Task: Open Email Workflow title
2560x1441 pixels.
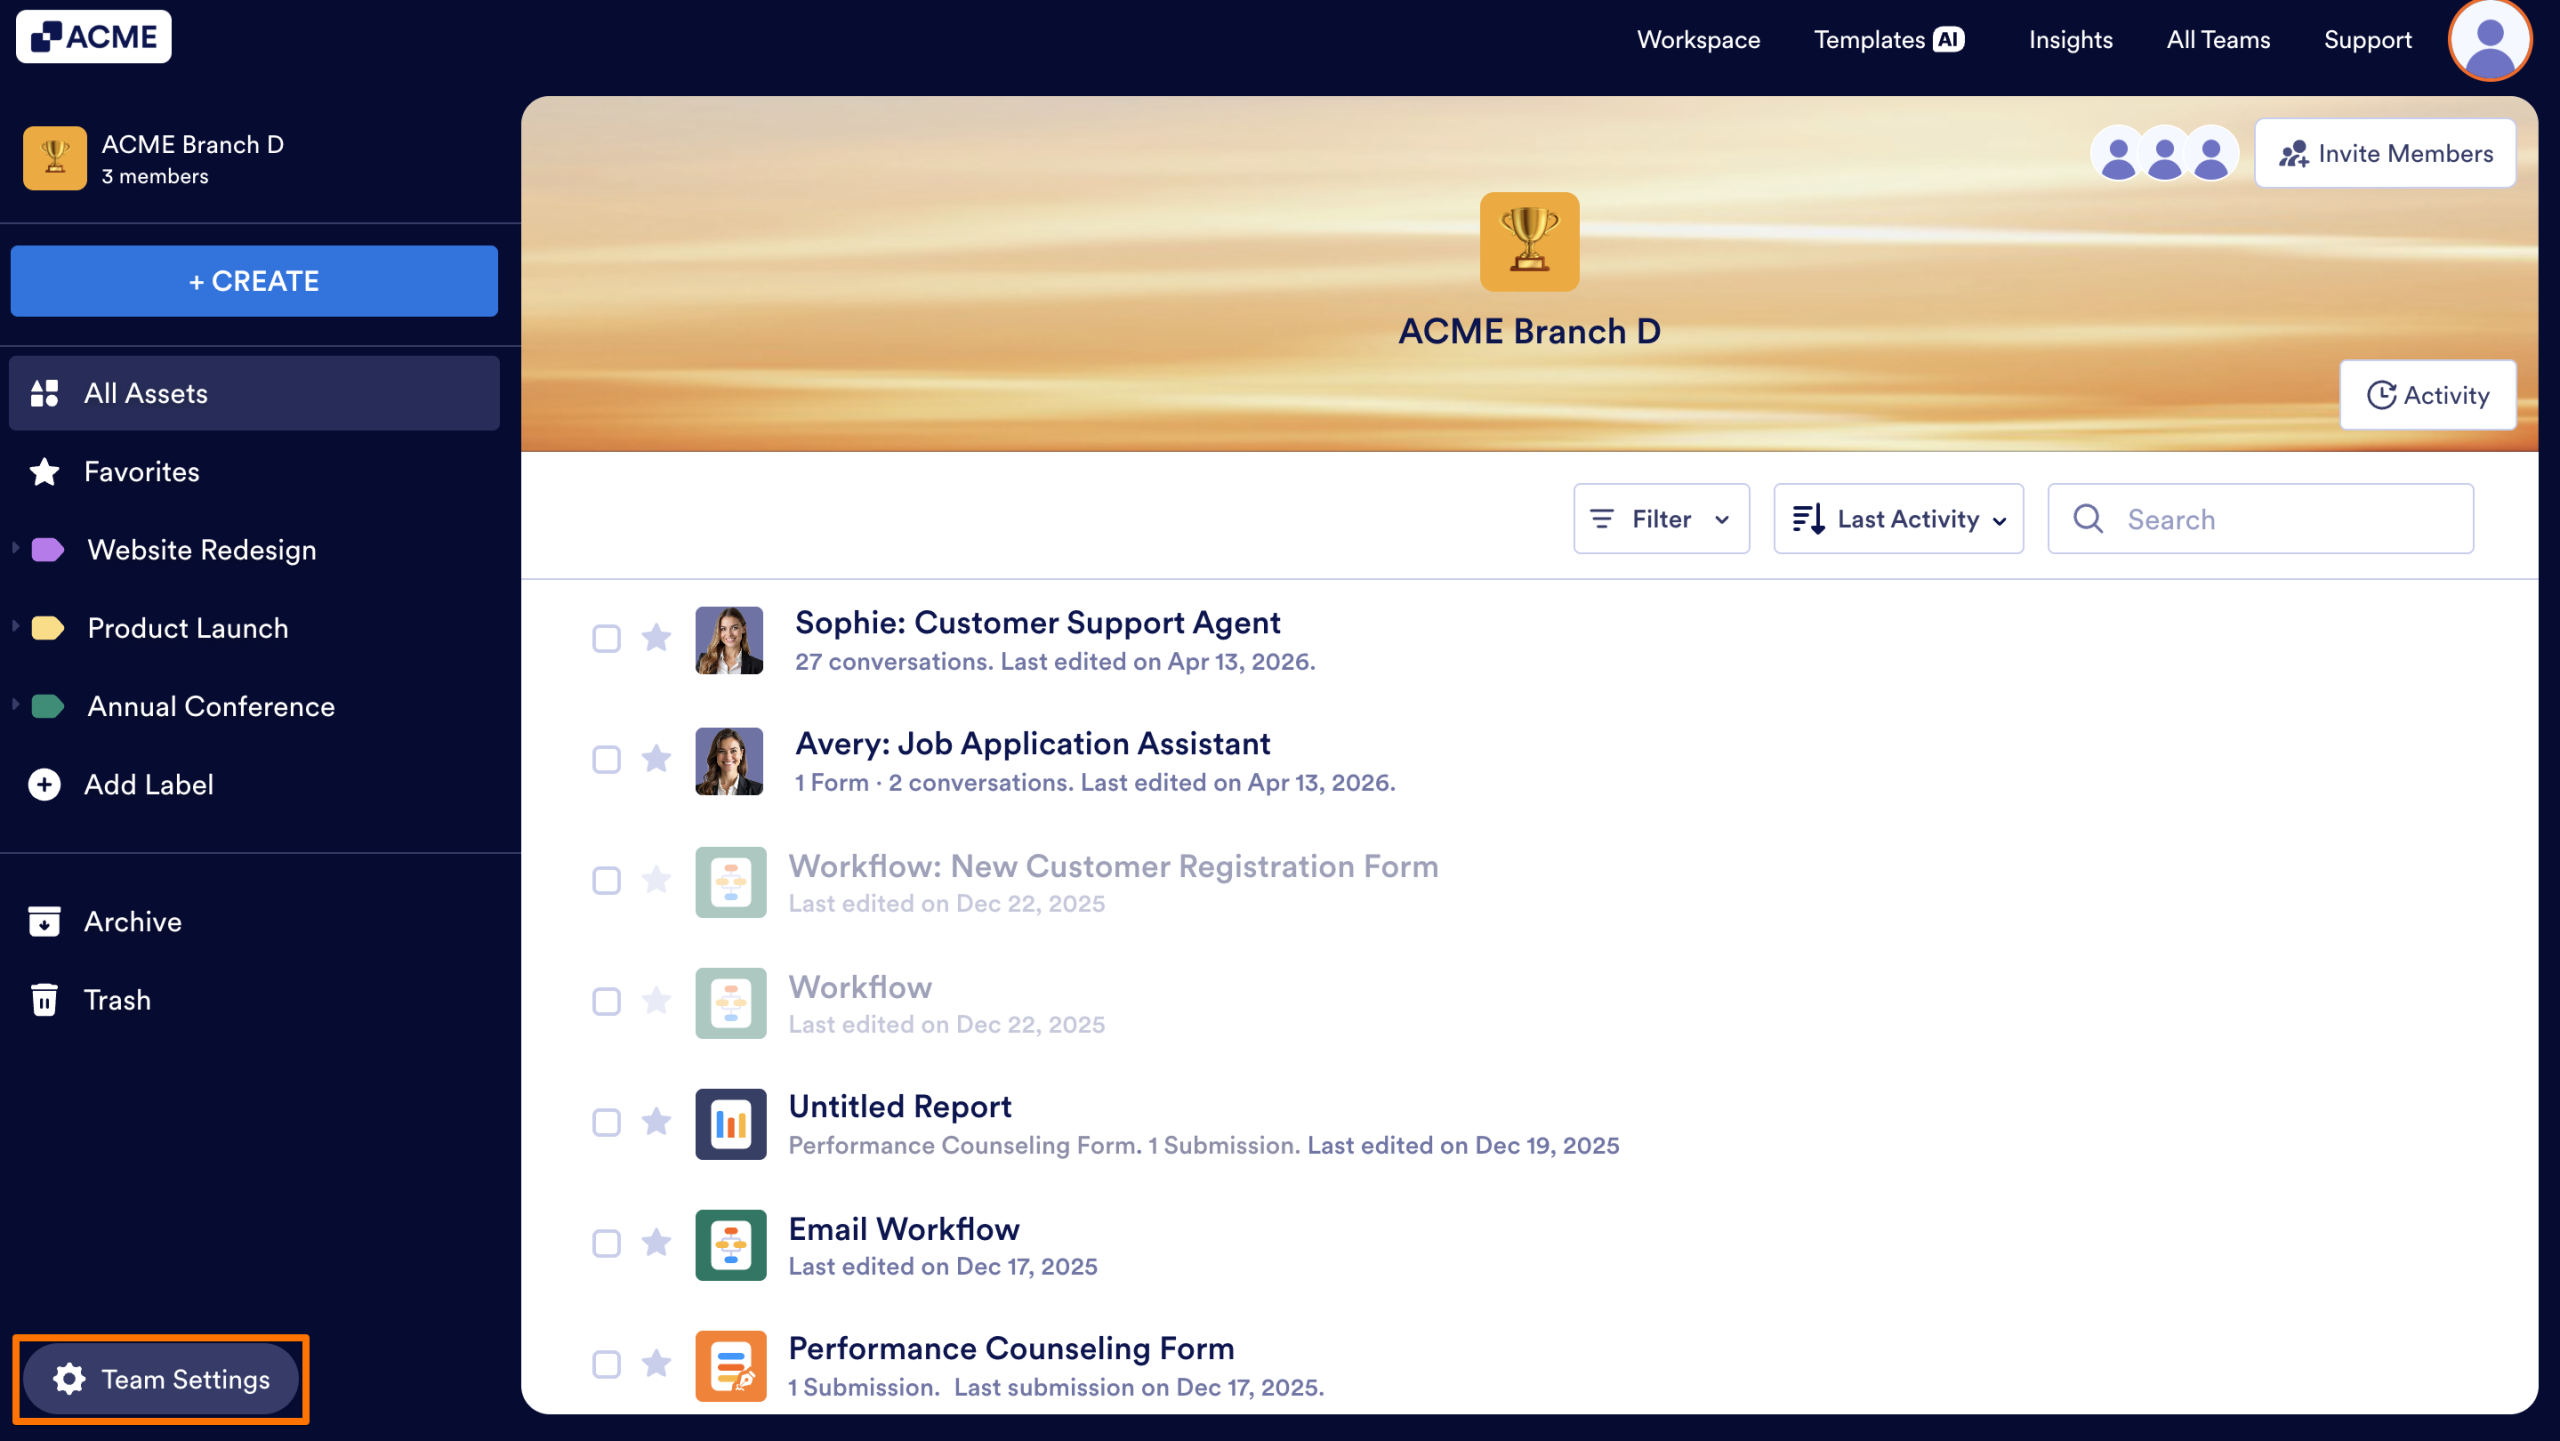Action: tap(904, 1228)
